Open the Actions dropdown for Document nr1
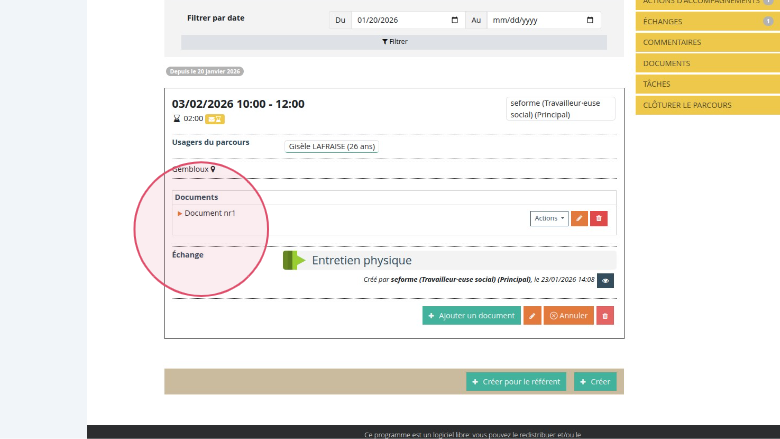The height and width of the screenshot is (439, 780). [x=549, y=218]
